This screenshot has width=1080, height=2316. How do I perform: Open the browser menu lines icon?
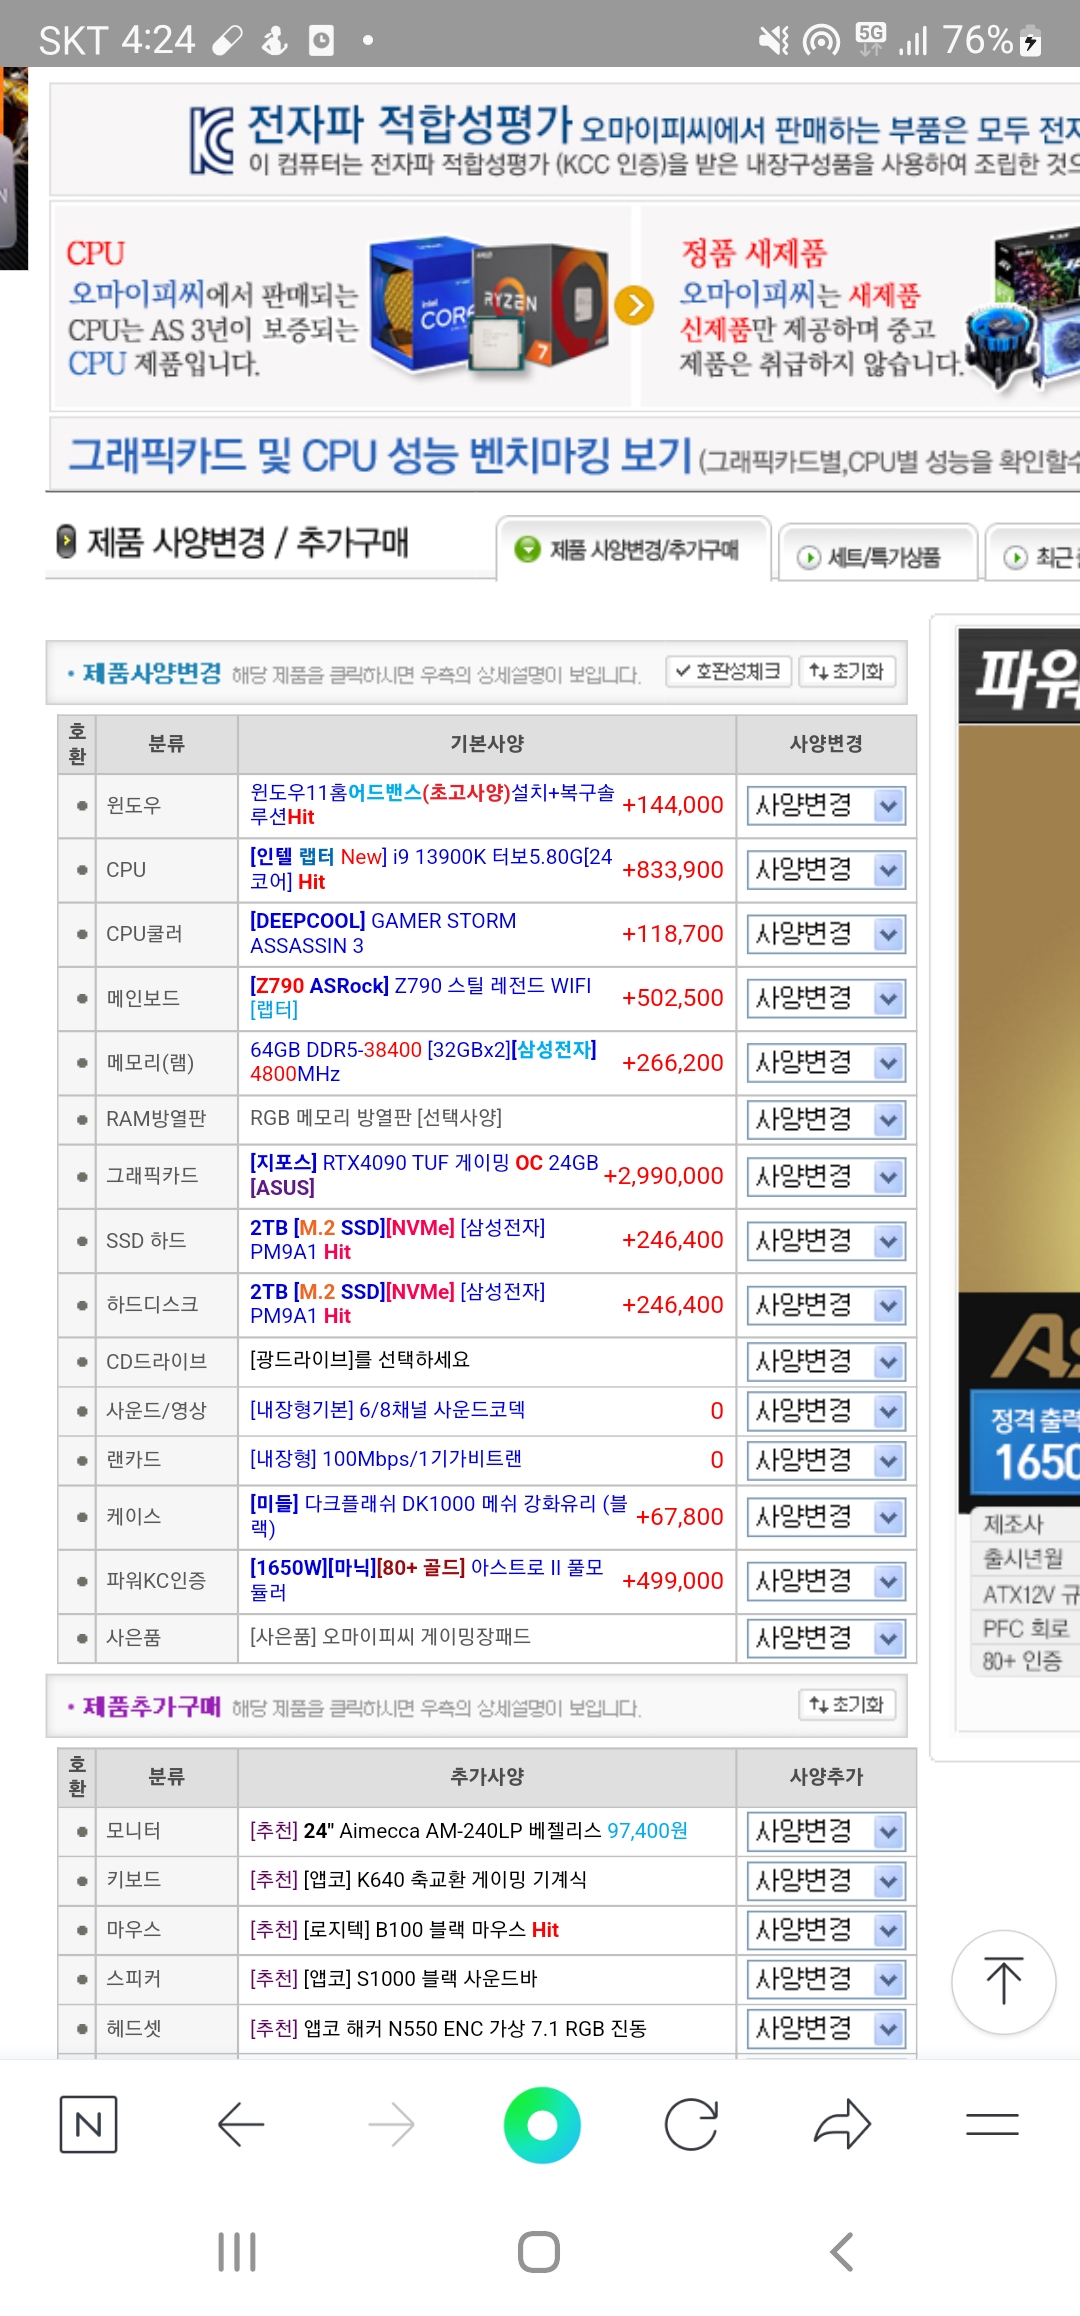point(992,2124)
